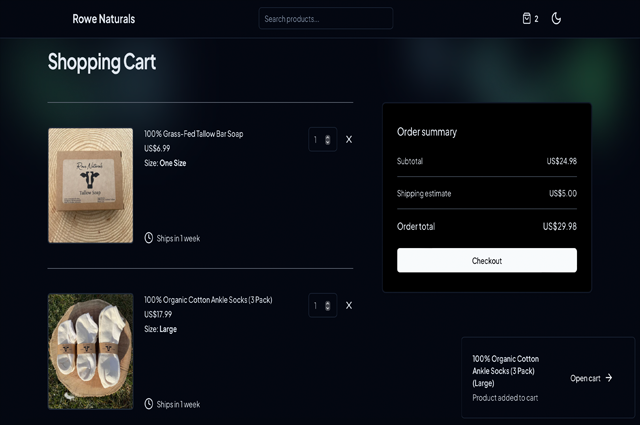Click clock icon under Ankle Socks
Image resolution: width=640 pixels, height=425 pixels.
149,404
